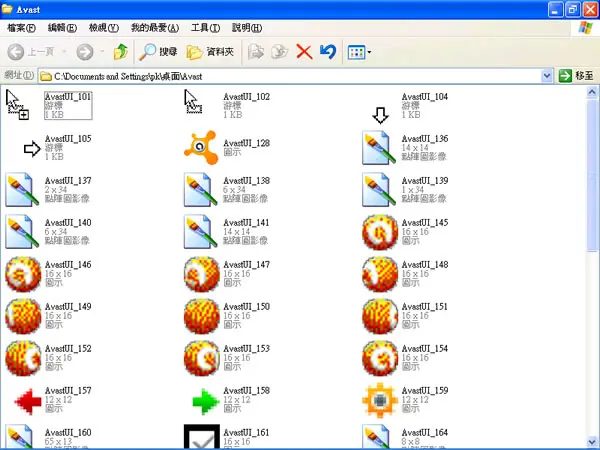The height and width of the screenshot is (450, 600).
Task: Select the red left arrow AvastUI_157
Action: [28, 401]
